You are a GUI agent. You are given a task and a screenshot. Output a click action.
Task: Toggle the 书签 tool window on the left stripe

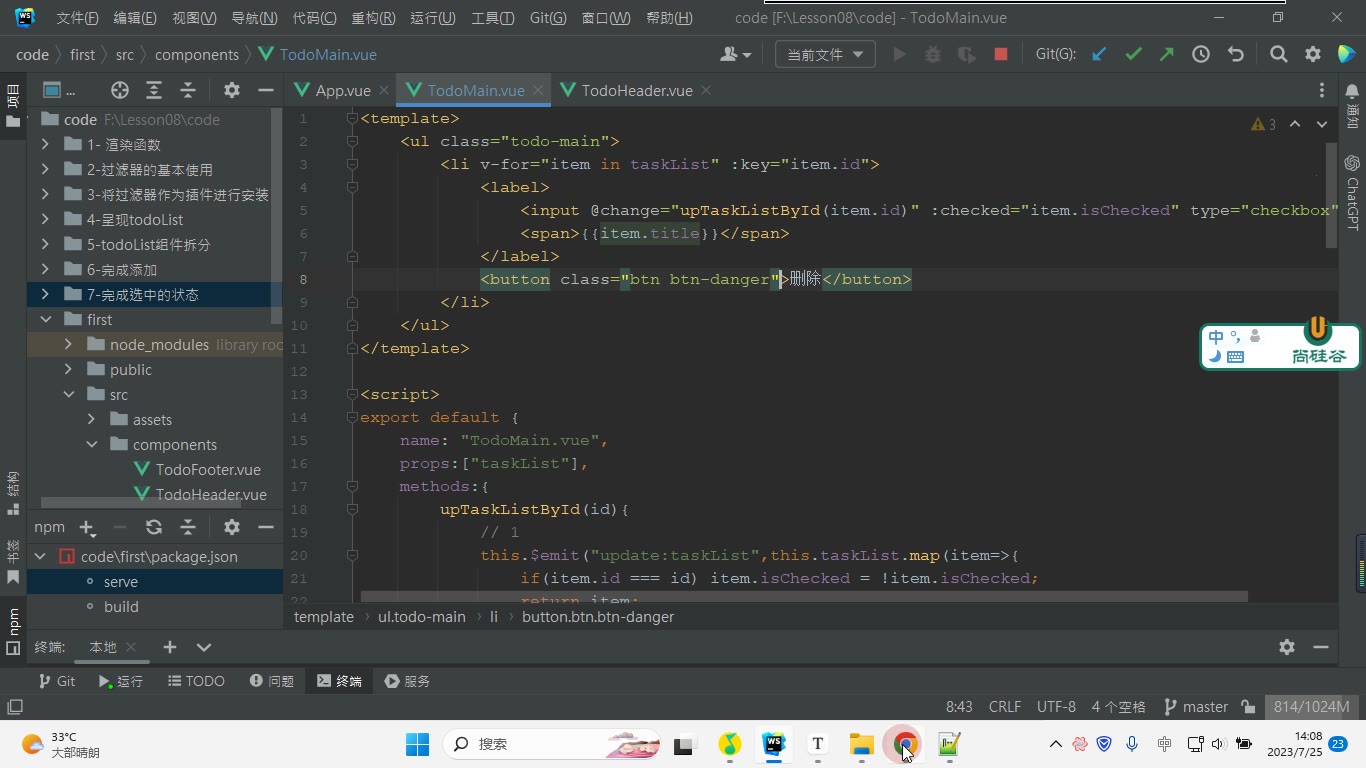13,562
